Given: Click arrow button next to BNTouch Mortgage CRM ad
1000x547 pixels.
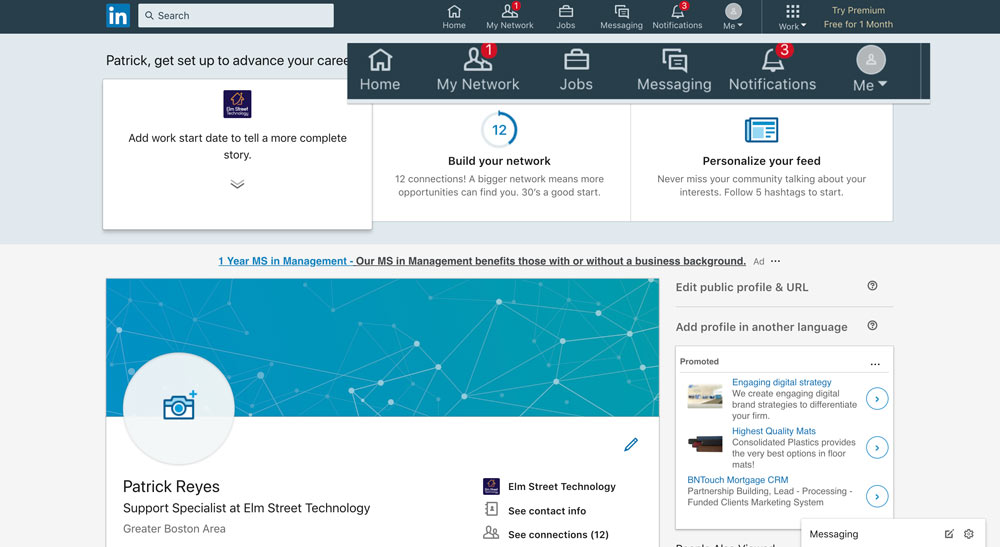Looking at the screenshot, I should (x=877, y=495).
